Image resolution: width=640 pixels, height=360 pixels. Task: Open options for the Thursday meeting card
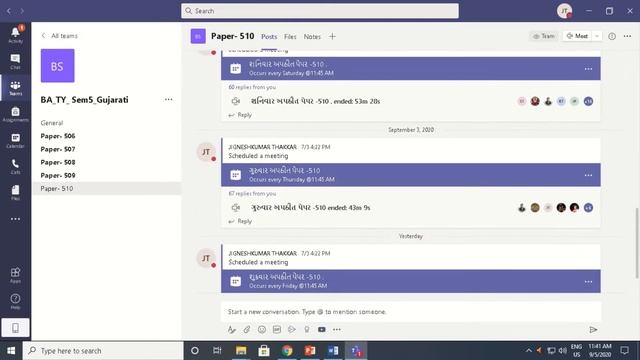click(x=588, y=175)
